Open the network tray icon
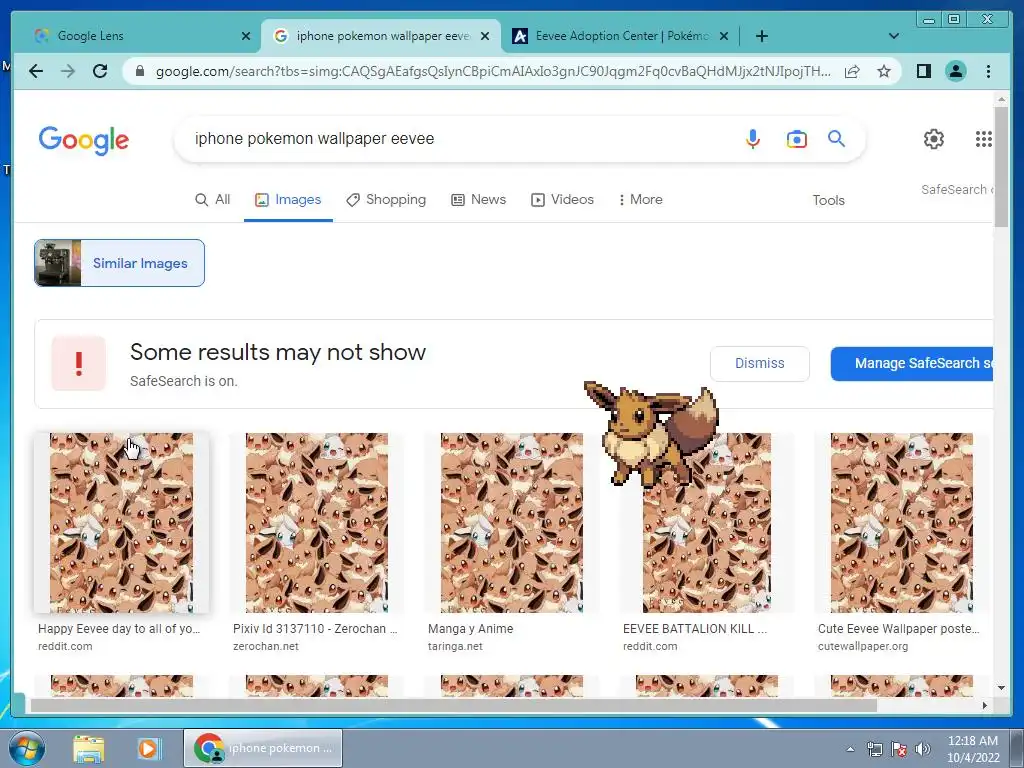The image size is (1024, 768). point(874,749)
